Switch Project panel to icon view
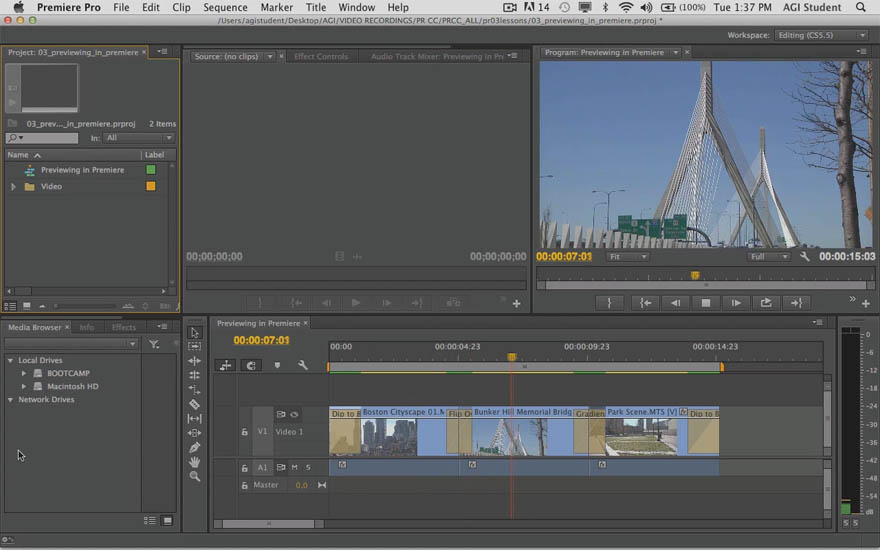Screen dimensions: 880x550 coord(26,306)
